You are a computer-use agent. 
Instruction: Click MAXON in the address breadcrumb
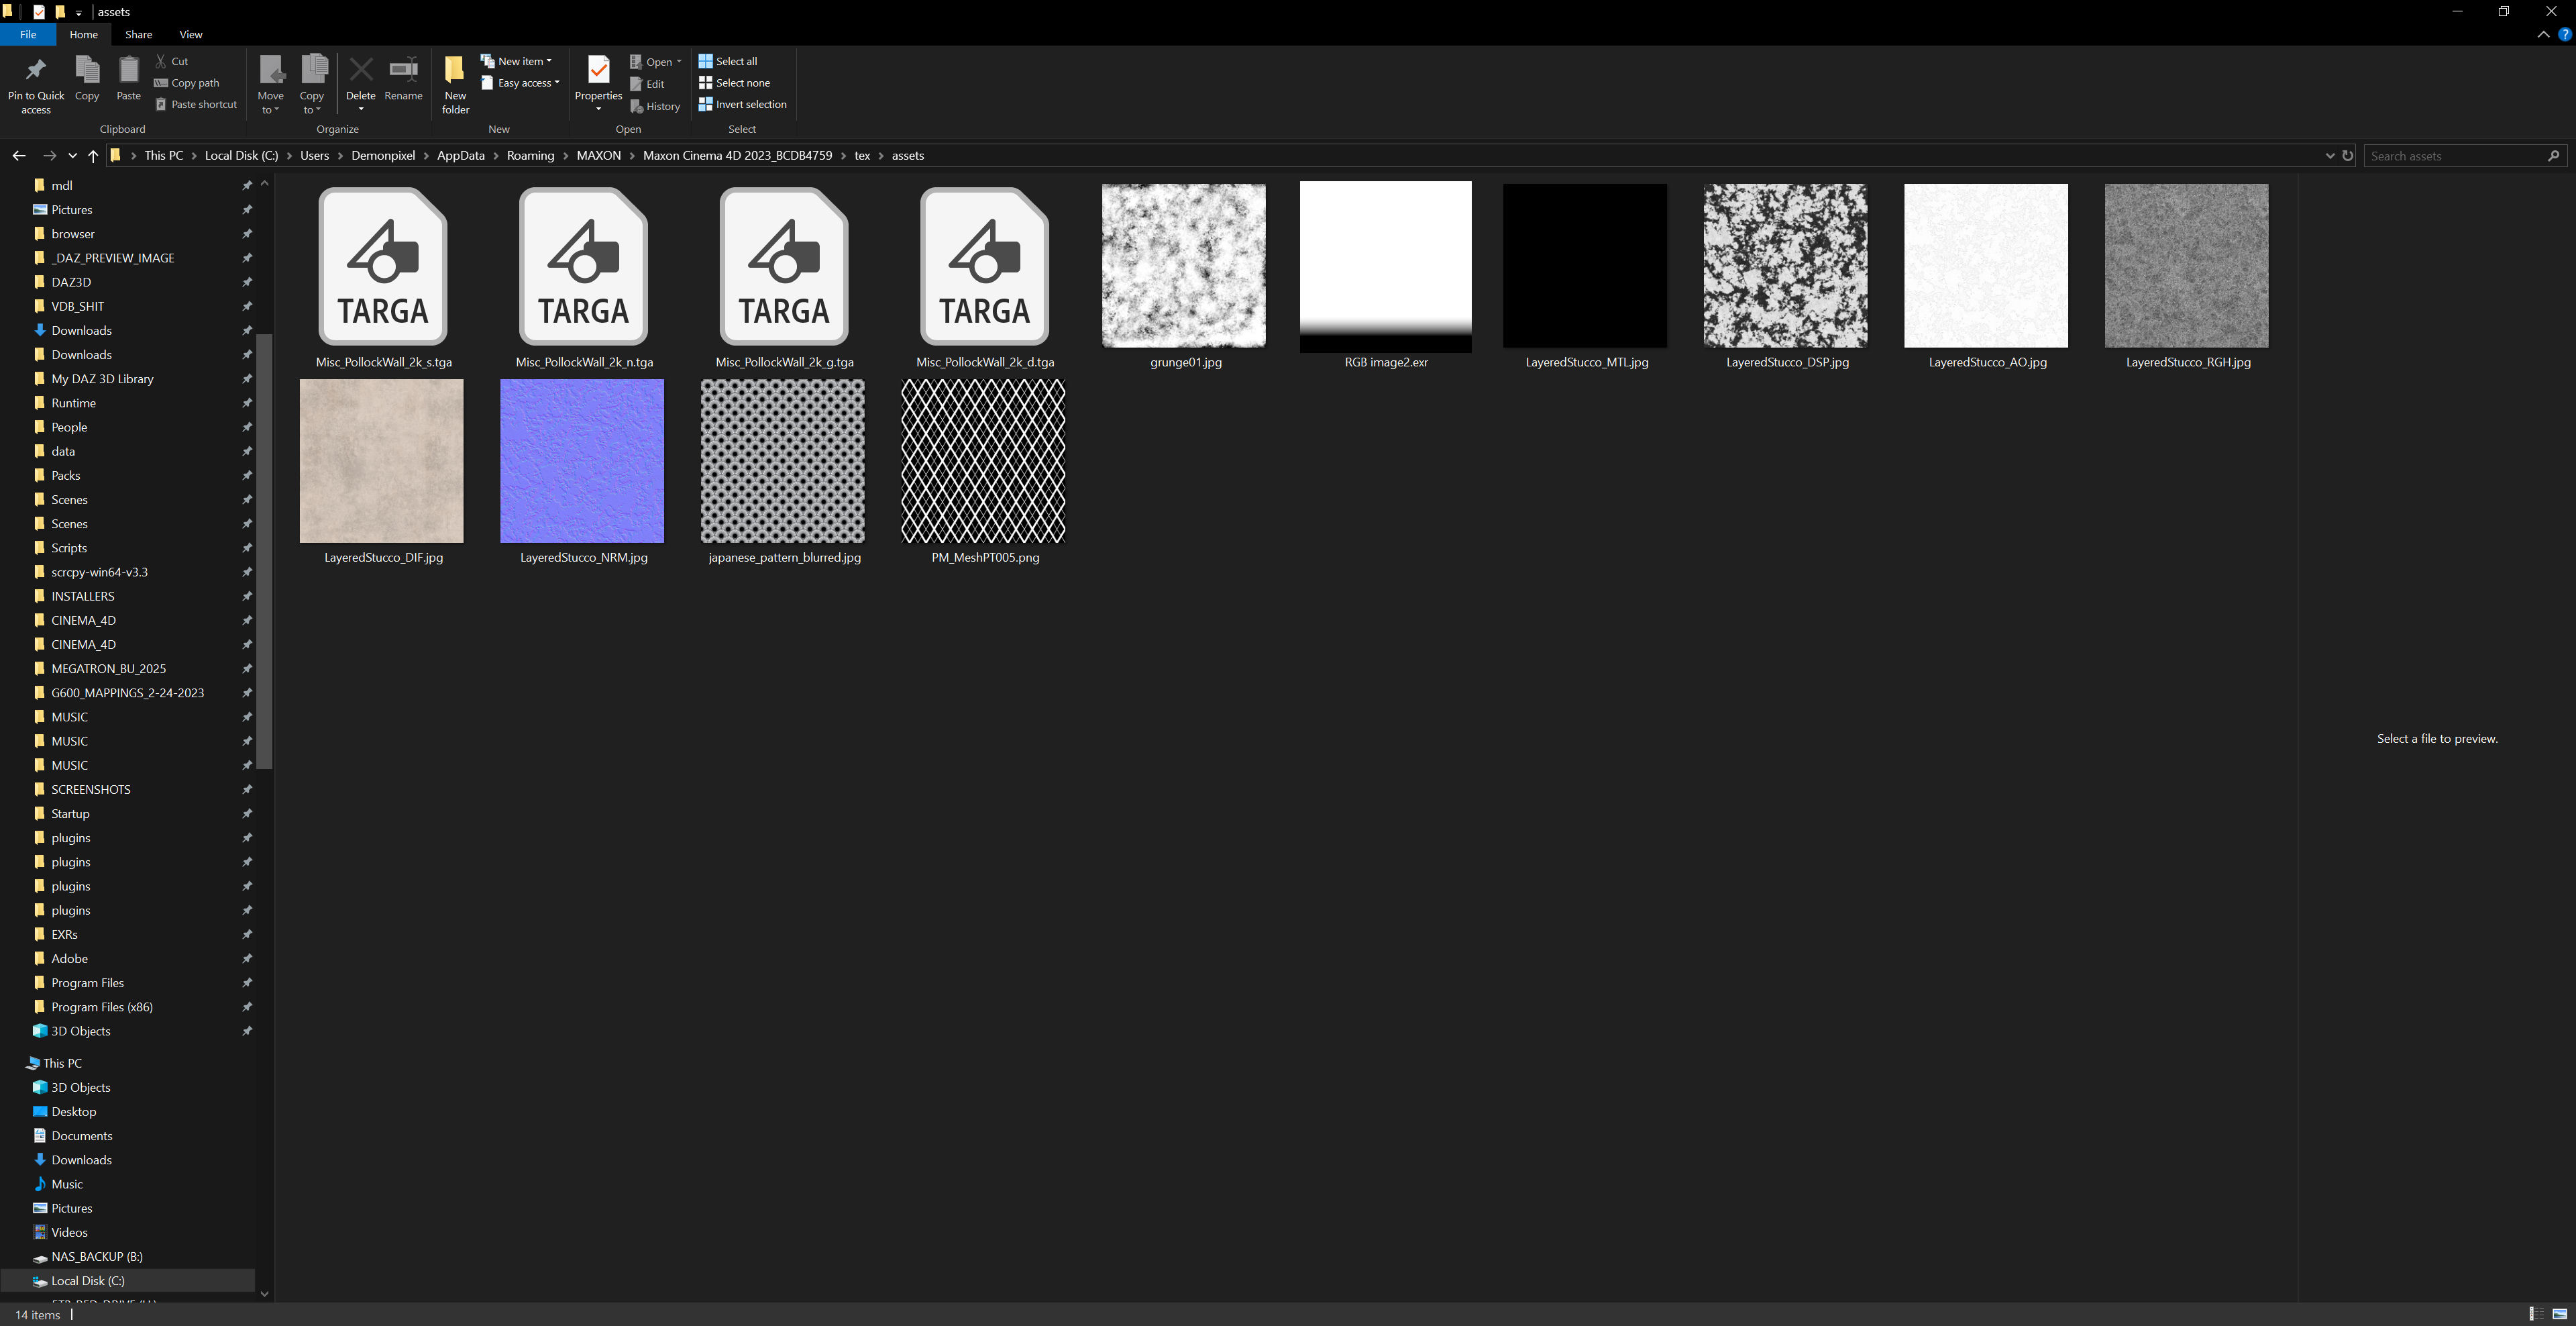click(x=598, y=156)
